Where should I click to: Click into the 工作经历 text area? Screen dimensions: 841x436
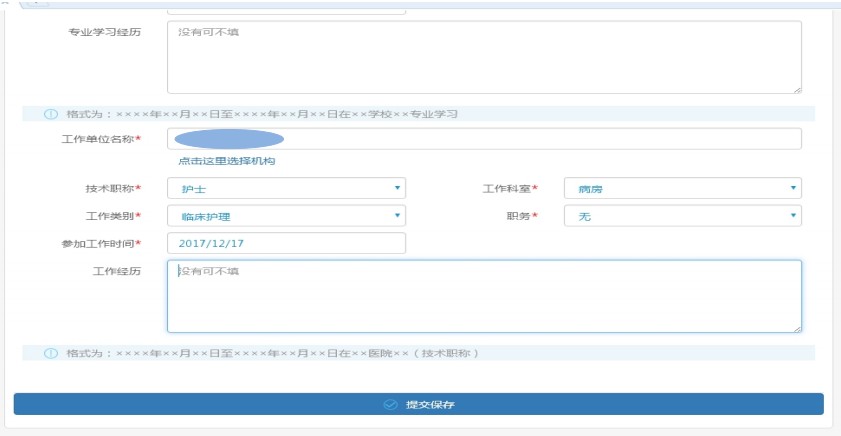click(484, 296)
